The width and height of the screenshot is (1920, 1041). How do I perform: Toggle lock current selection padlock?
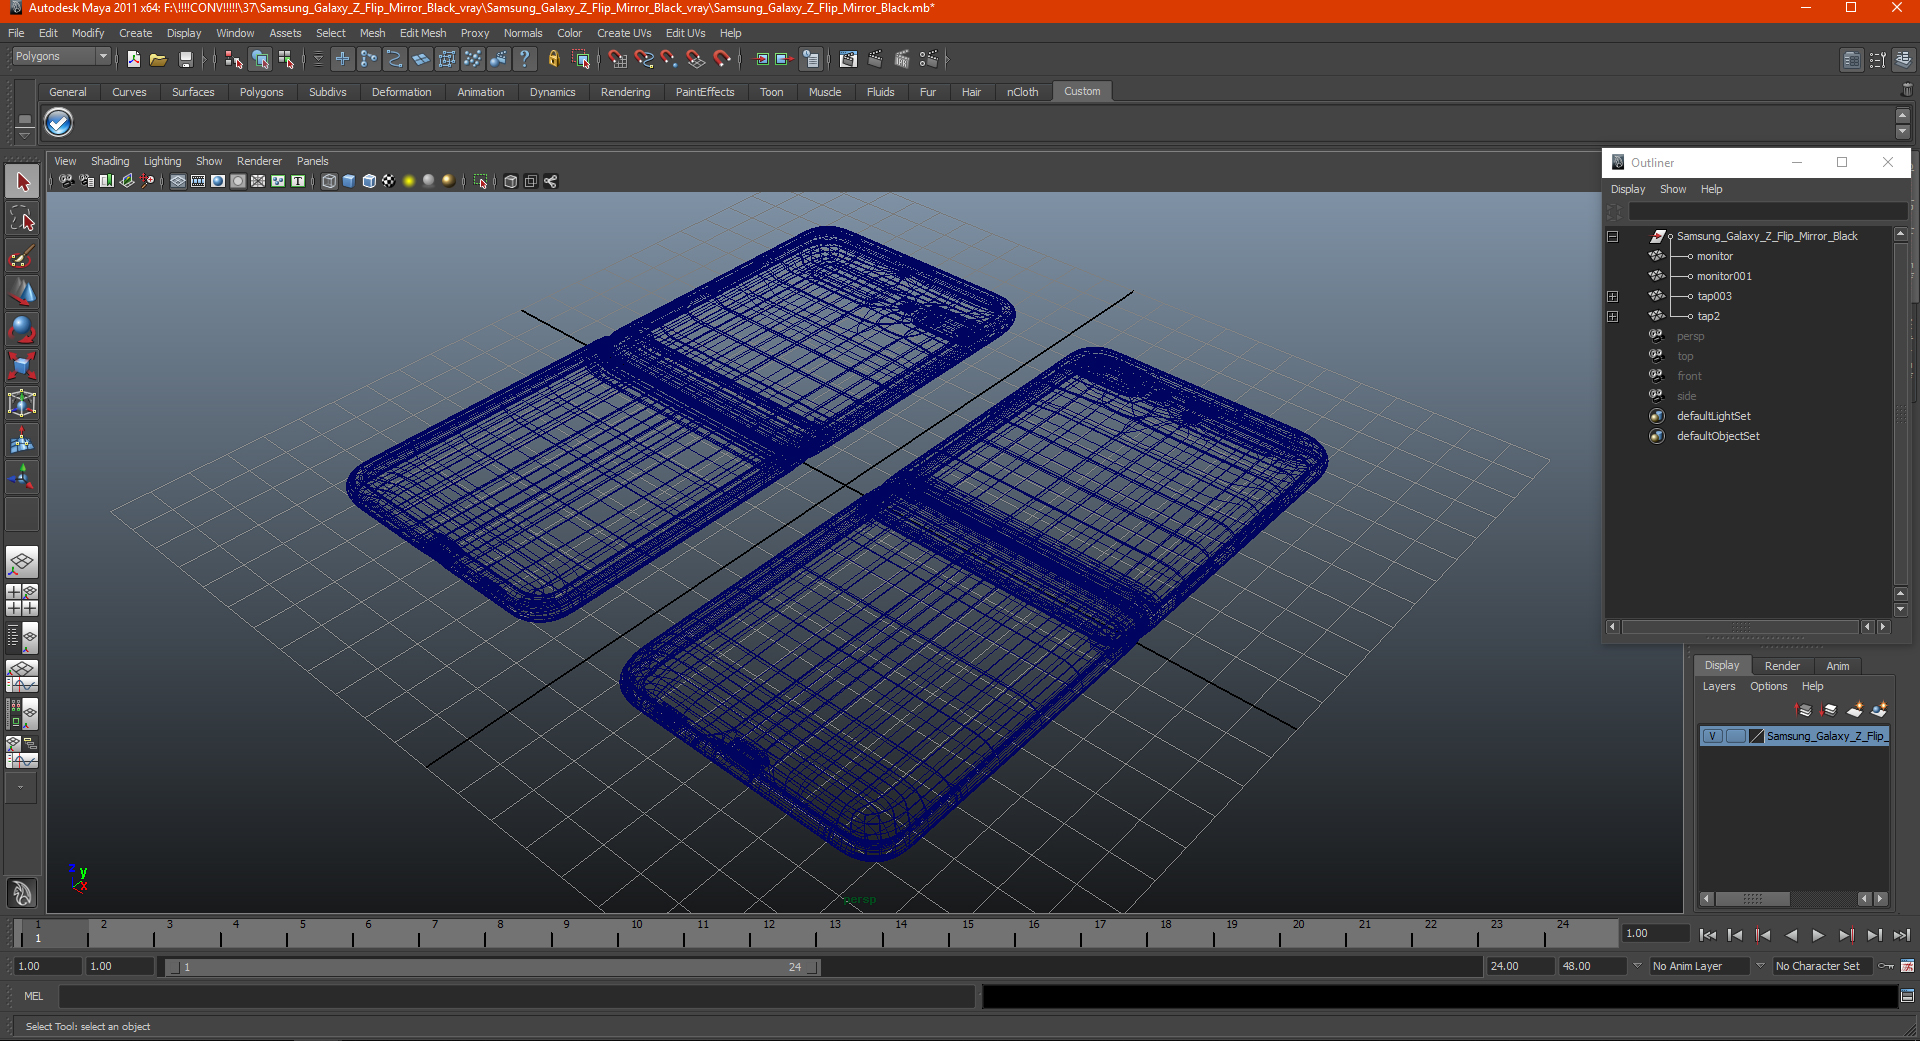[553, 59]
